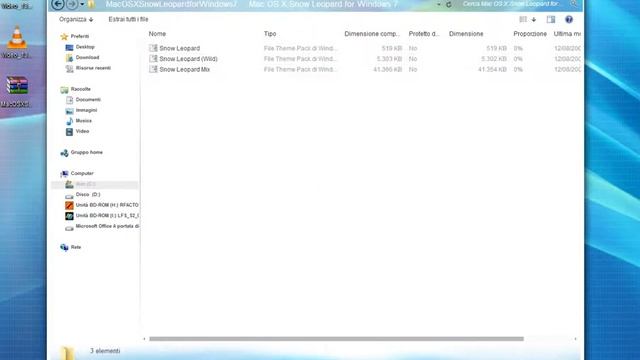This screenshot has height=360, width=640.
Task: Click the change view icon
Action: pos(523,19)
